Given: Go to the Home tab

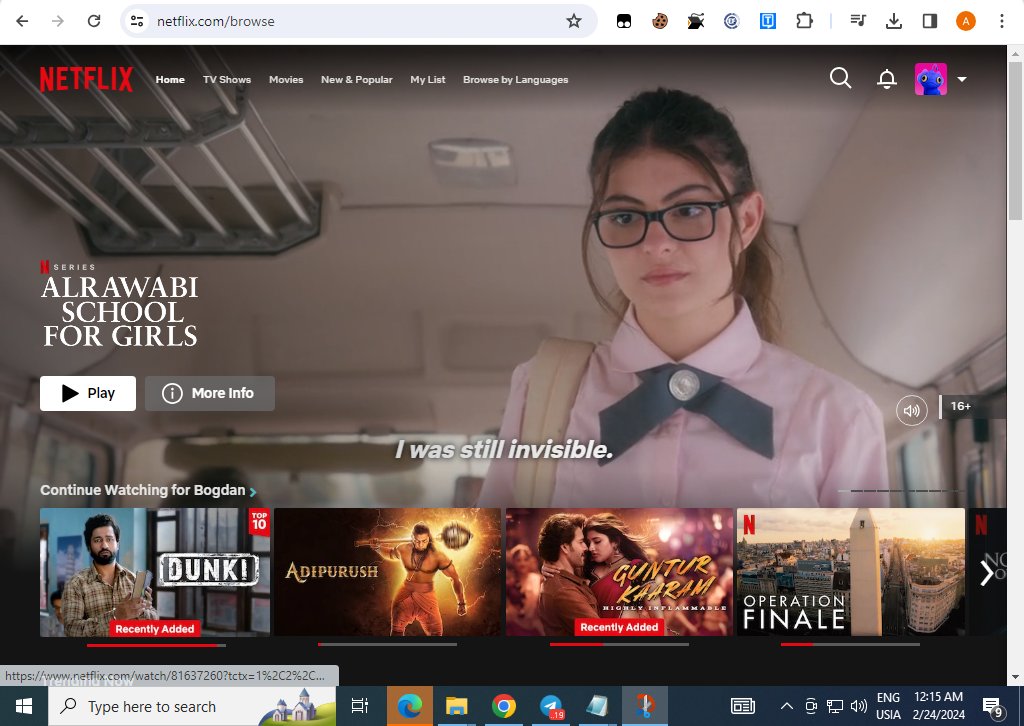Looking at the screenshot, I should tap(170, 80).
